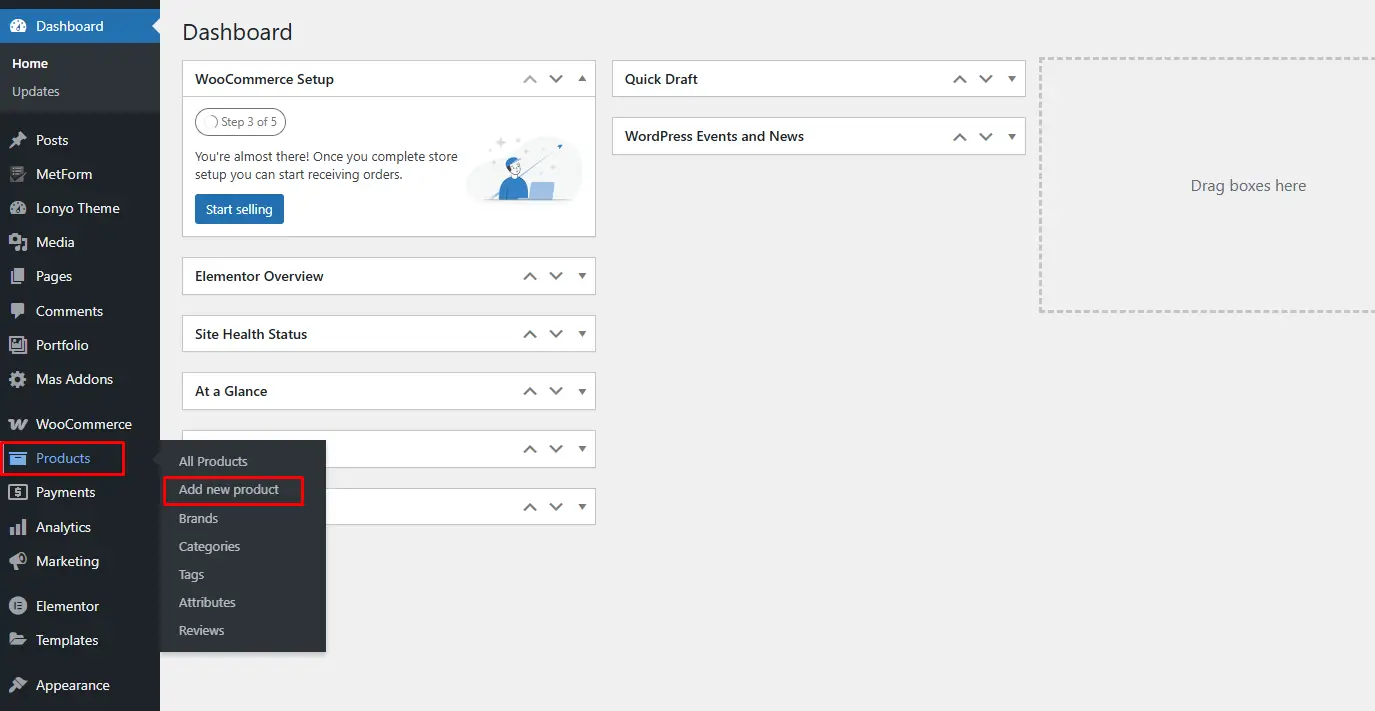Move Elementor Overview box up

tap(530, 276)
